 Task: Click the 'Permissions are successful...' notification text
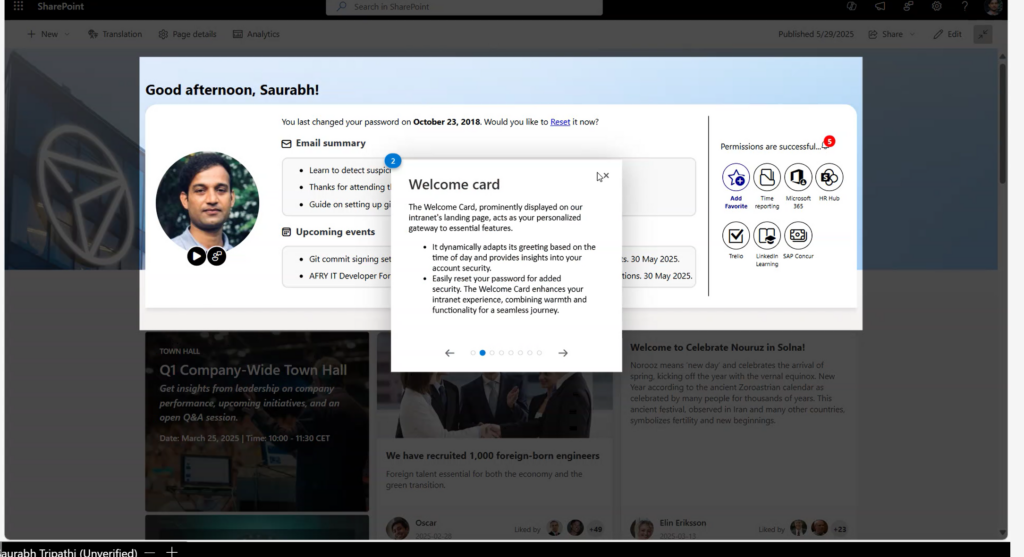click(770, 147)
